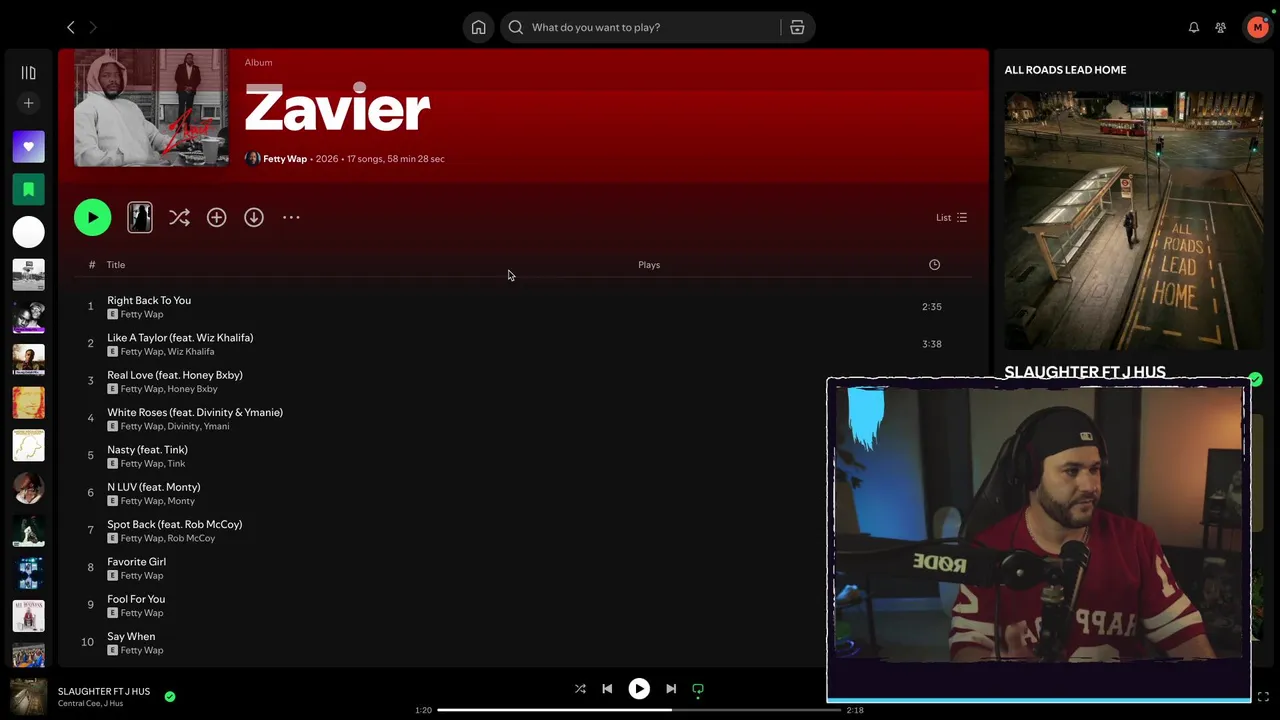The height and width of the screenshot is (720, 1280).
Task: Open Tink artist link on track 5
Action: 176,464
